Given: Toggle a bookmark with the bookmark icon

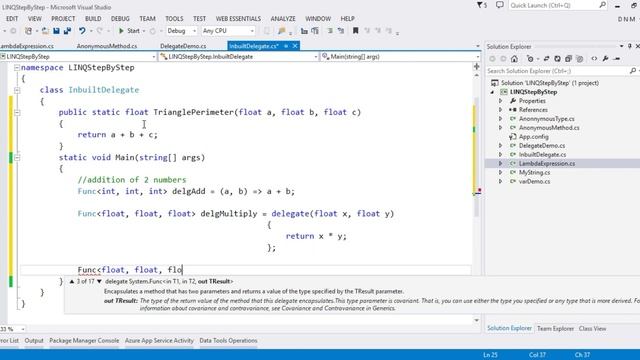Looking at the screenshot, I should click(356, 31).
